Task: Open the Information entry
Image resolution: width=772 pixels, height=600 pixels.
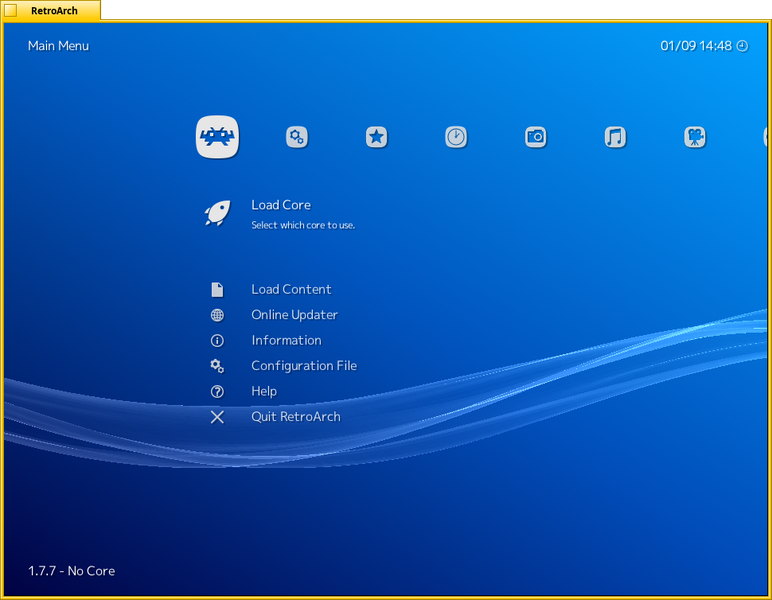Action: pos(287,341)
